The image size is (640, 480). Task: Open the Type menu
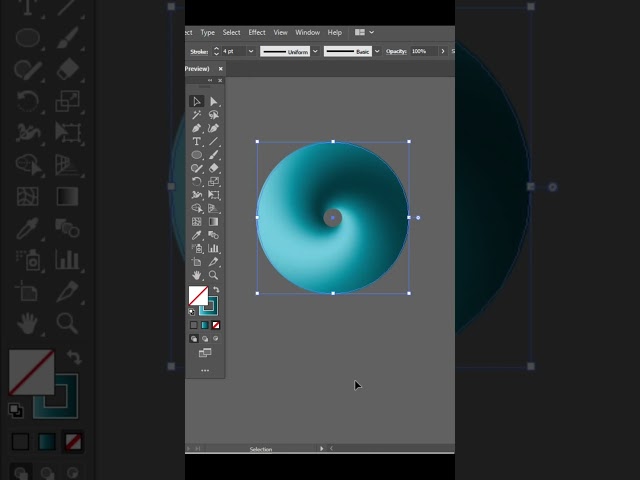[207, 32]
